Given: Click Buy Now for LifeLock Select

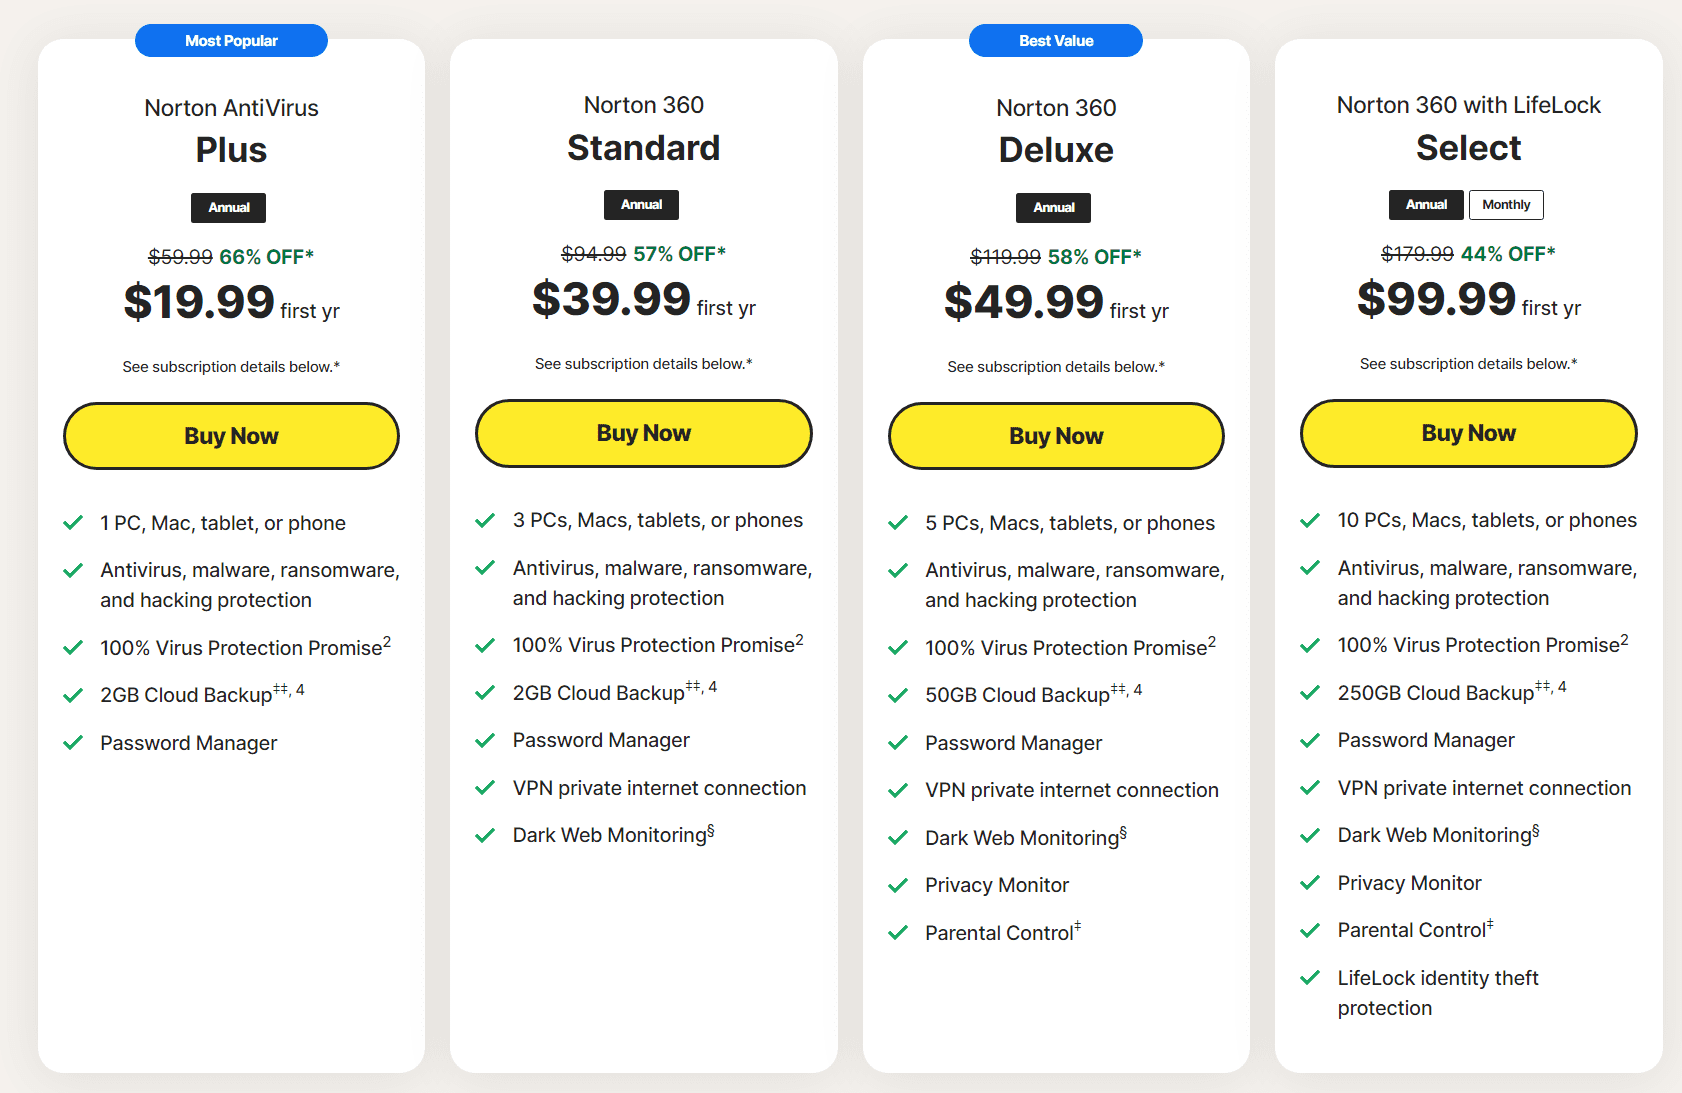Looking at the screenshot, I should 1469,433.
